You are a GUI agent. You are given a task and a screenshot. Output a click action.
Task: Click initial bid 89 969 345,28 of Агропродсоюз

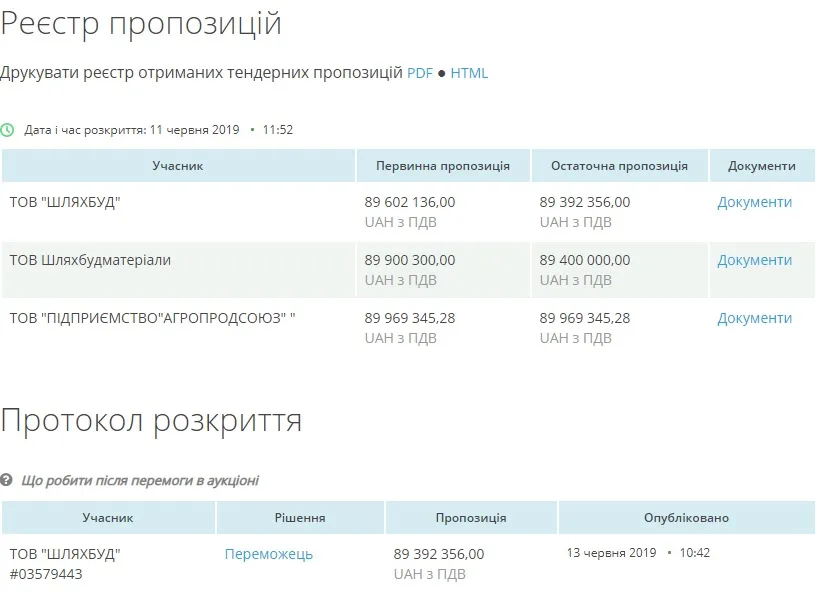[x=410, y=318]
